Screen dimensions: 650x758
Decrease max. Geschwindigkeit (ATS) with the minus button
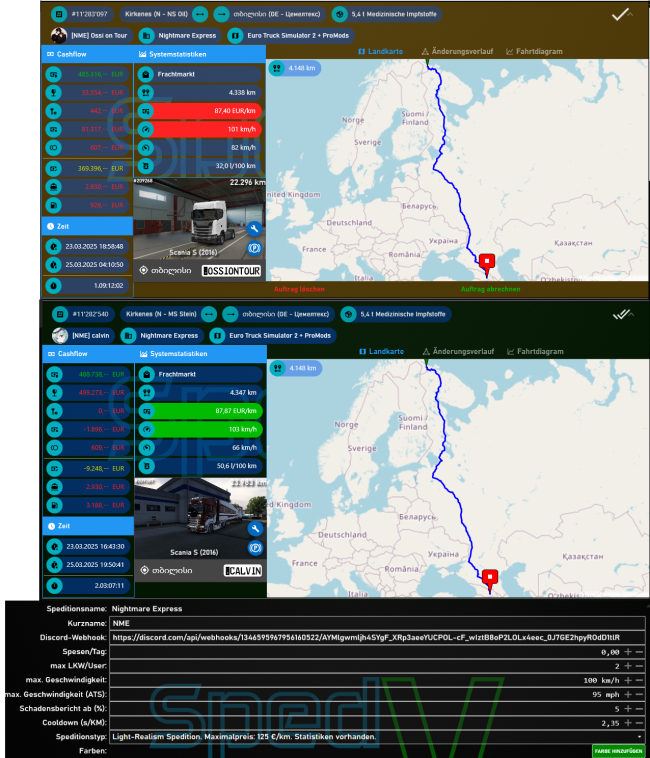[x=639, y=694]
